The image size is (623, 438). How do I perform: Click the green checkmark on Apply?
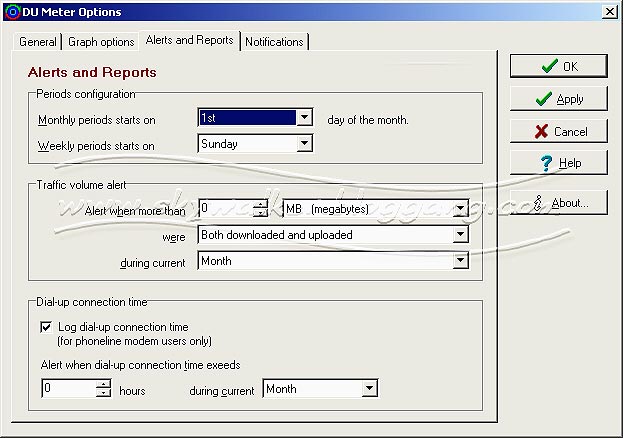coord(544,99)
